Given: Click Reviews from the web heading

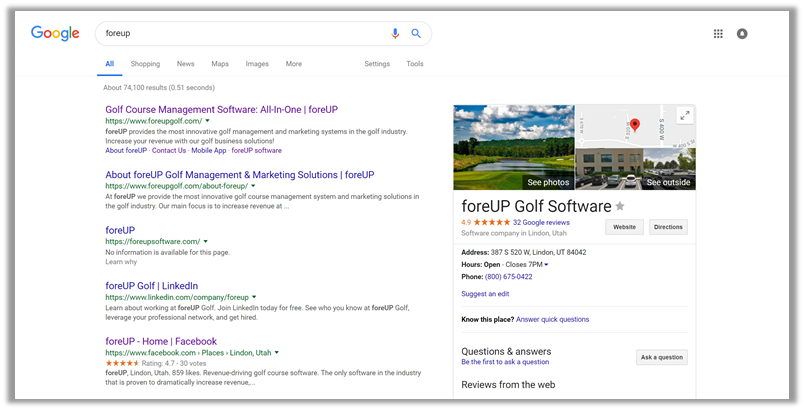Looking at the screenshot, I should pos(508,385).
